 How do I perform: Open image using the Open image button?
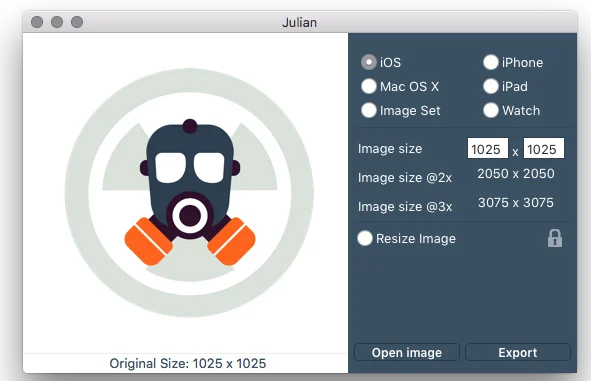[x=407, y=352]
